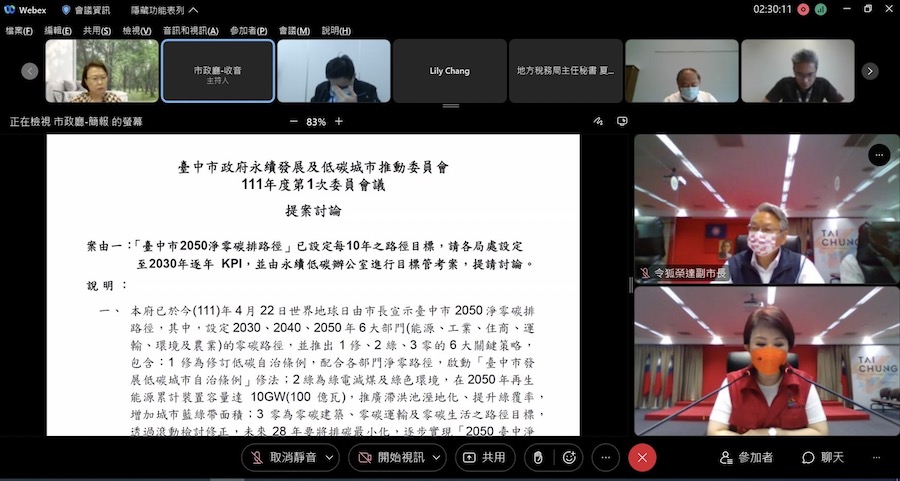
Task: Open panel options ellipsis beside 聊天
Action: click(x=876, y=457)
